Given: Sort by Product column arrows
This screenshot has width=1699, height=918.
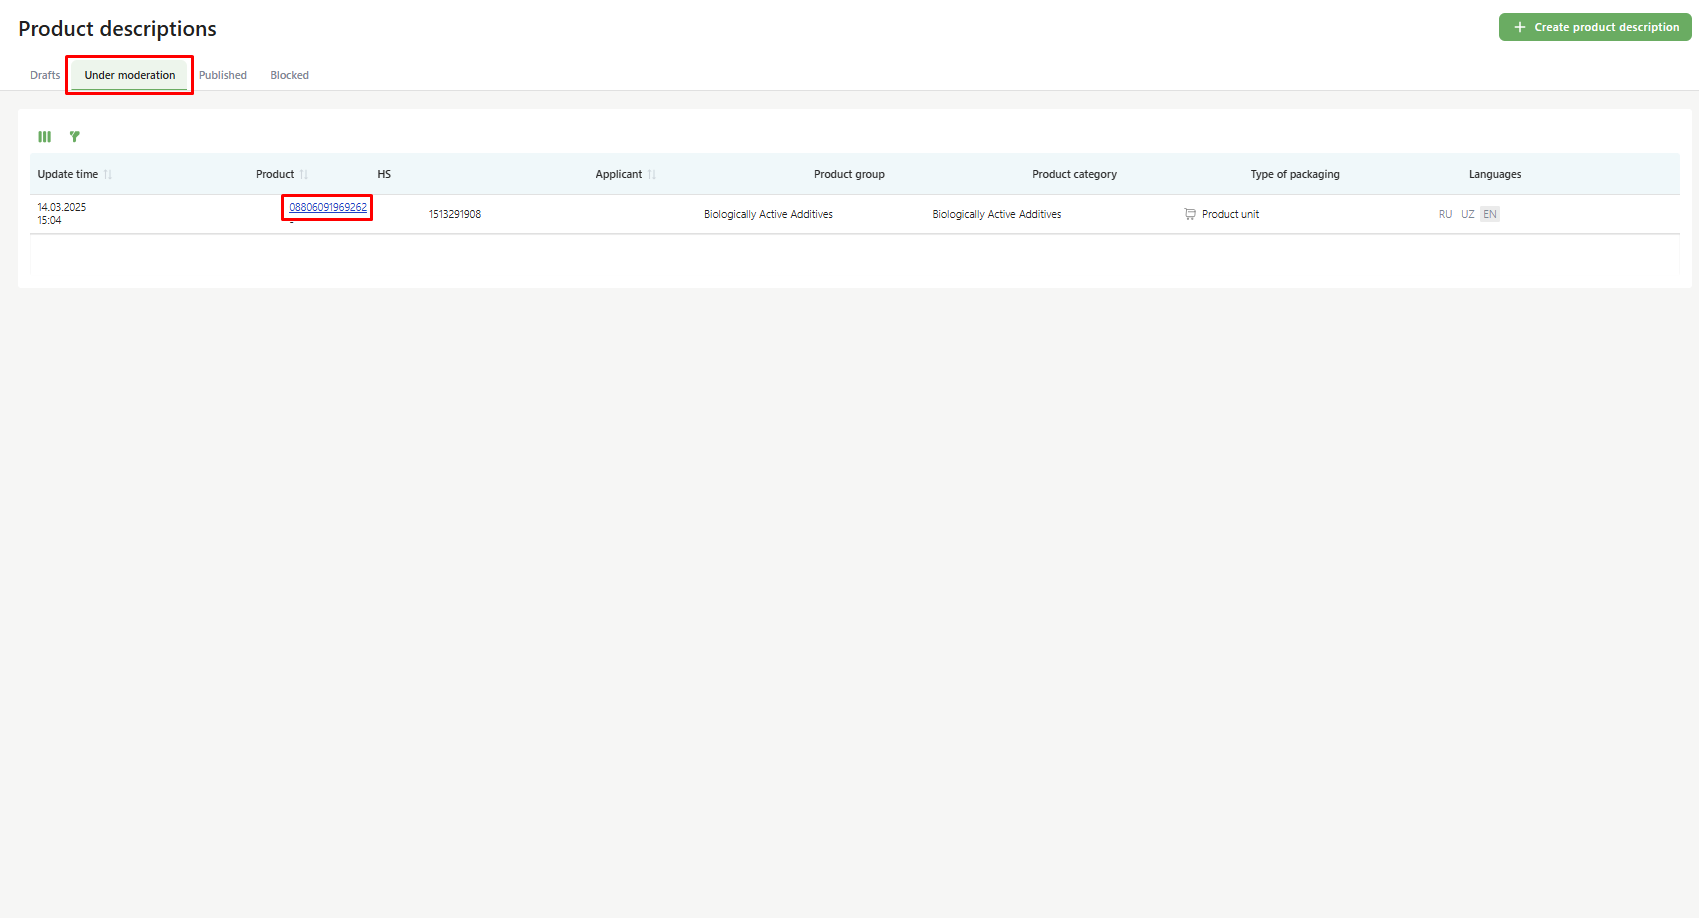Looking at the screenshot, I should [304, 175].
